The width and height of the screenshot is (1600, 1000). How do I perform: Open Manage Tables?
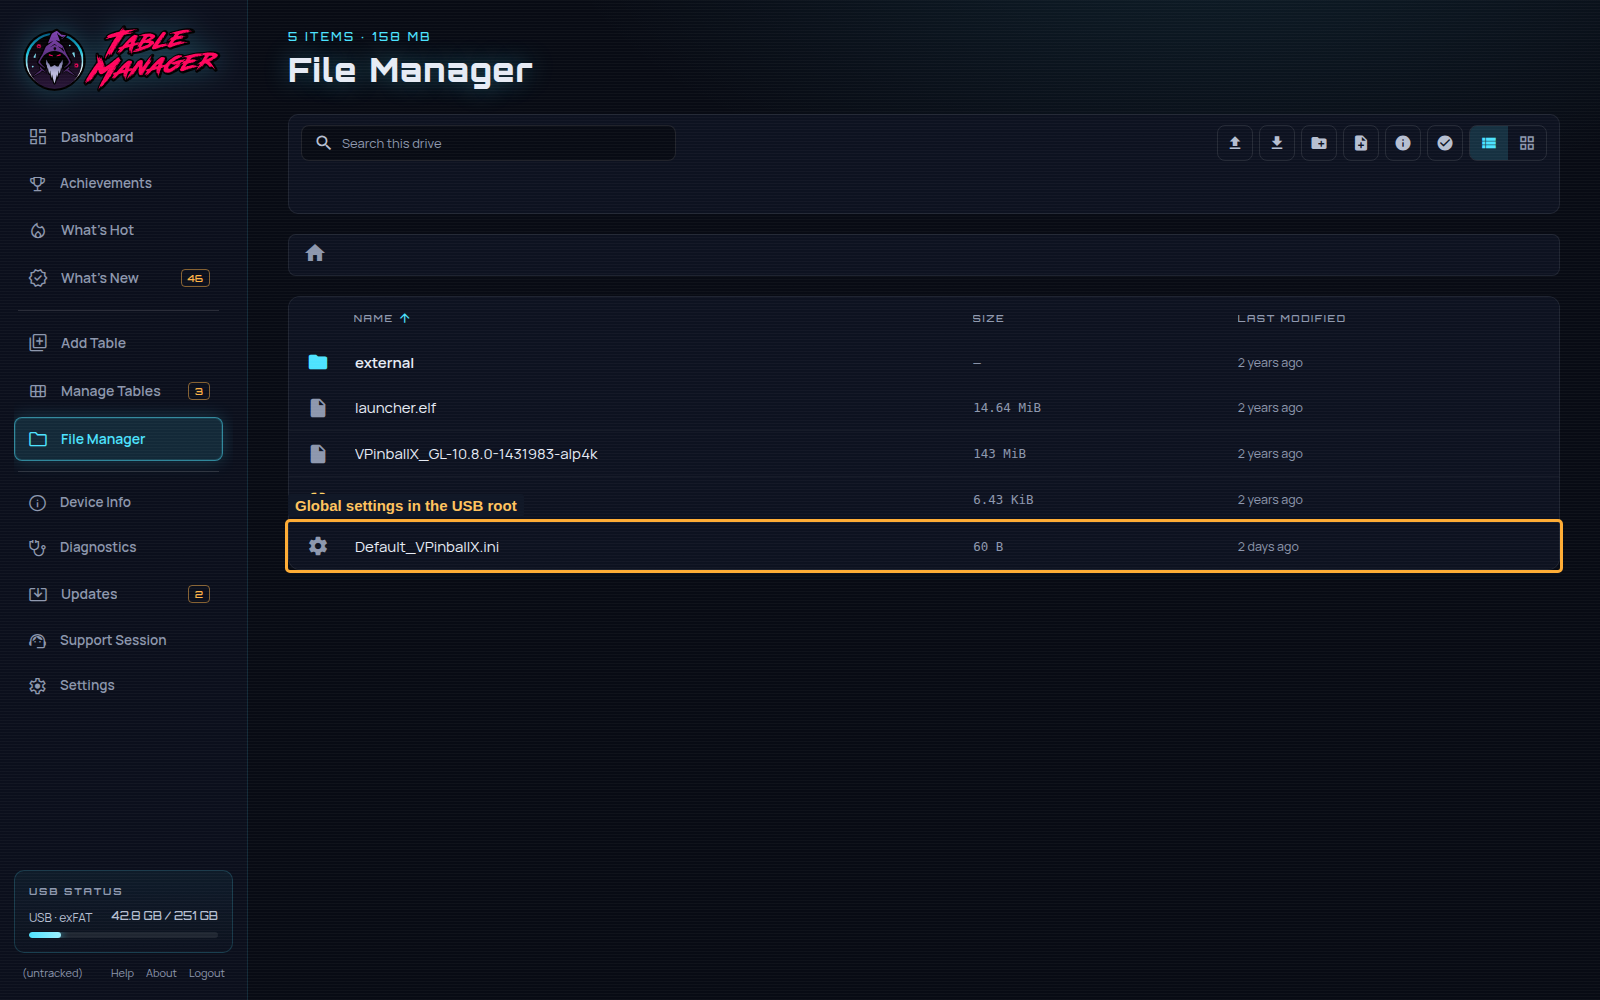pos(118,391)
